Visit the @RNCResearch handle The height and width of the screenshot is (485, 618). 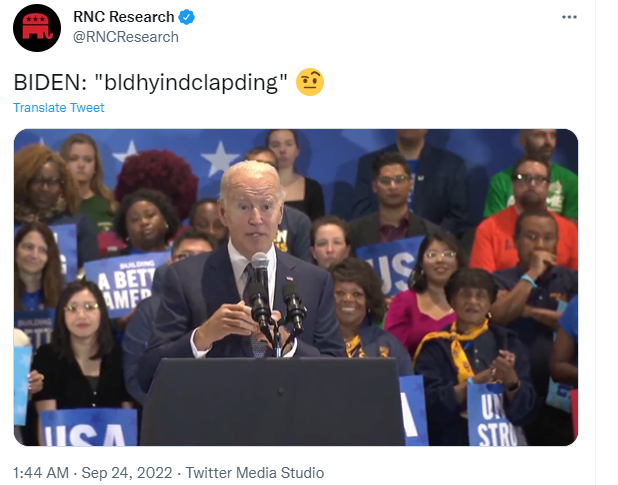(x=126, y=37)
